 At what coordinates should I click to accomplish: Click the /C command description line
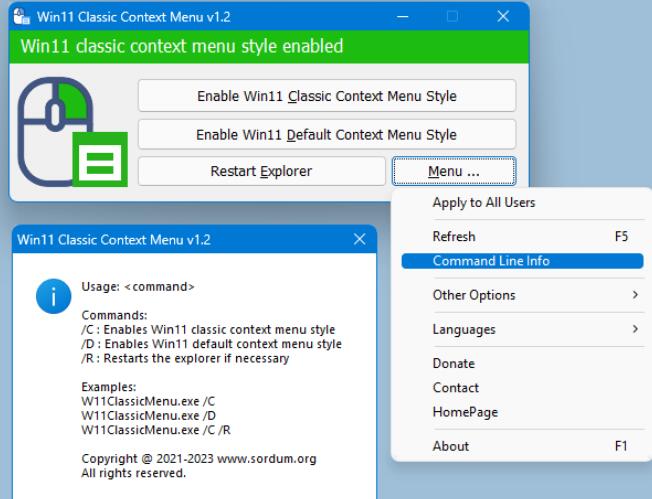(x=208, y=330)
